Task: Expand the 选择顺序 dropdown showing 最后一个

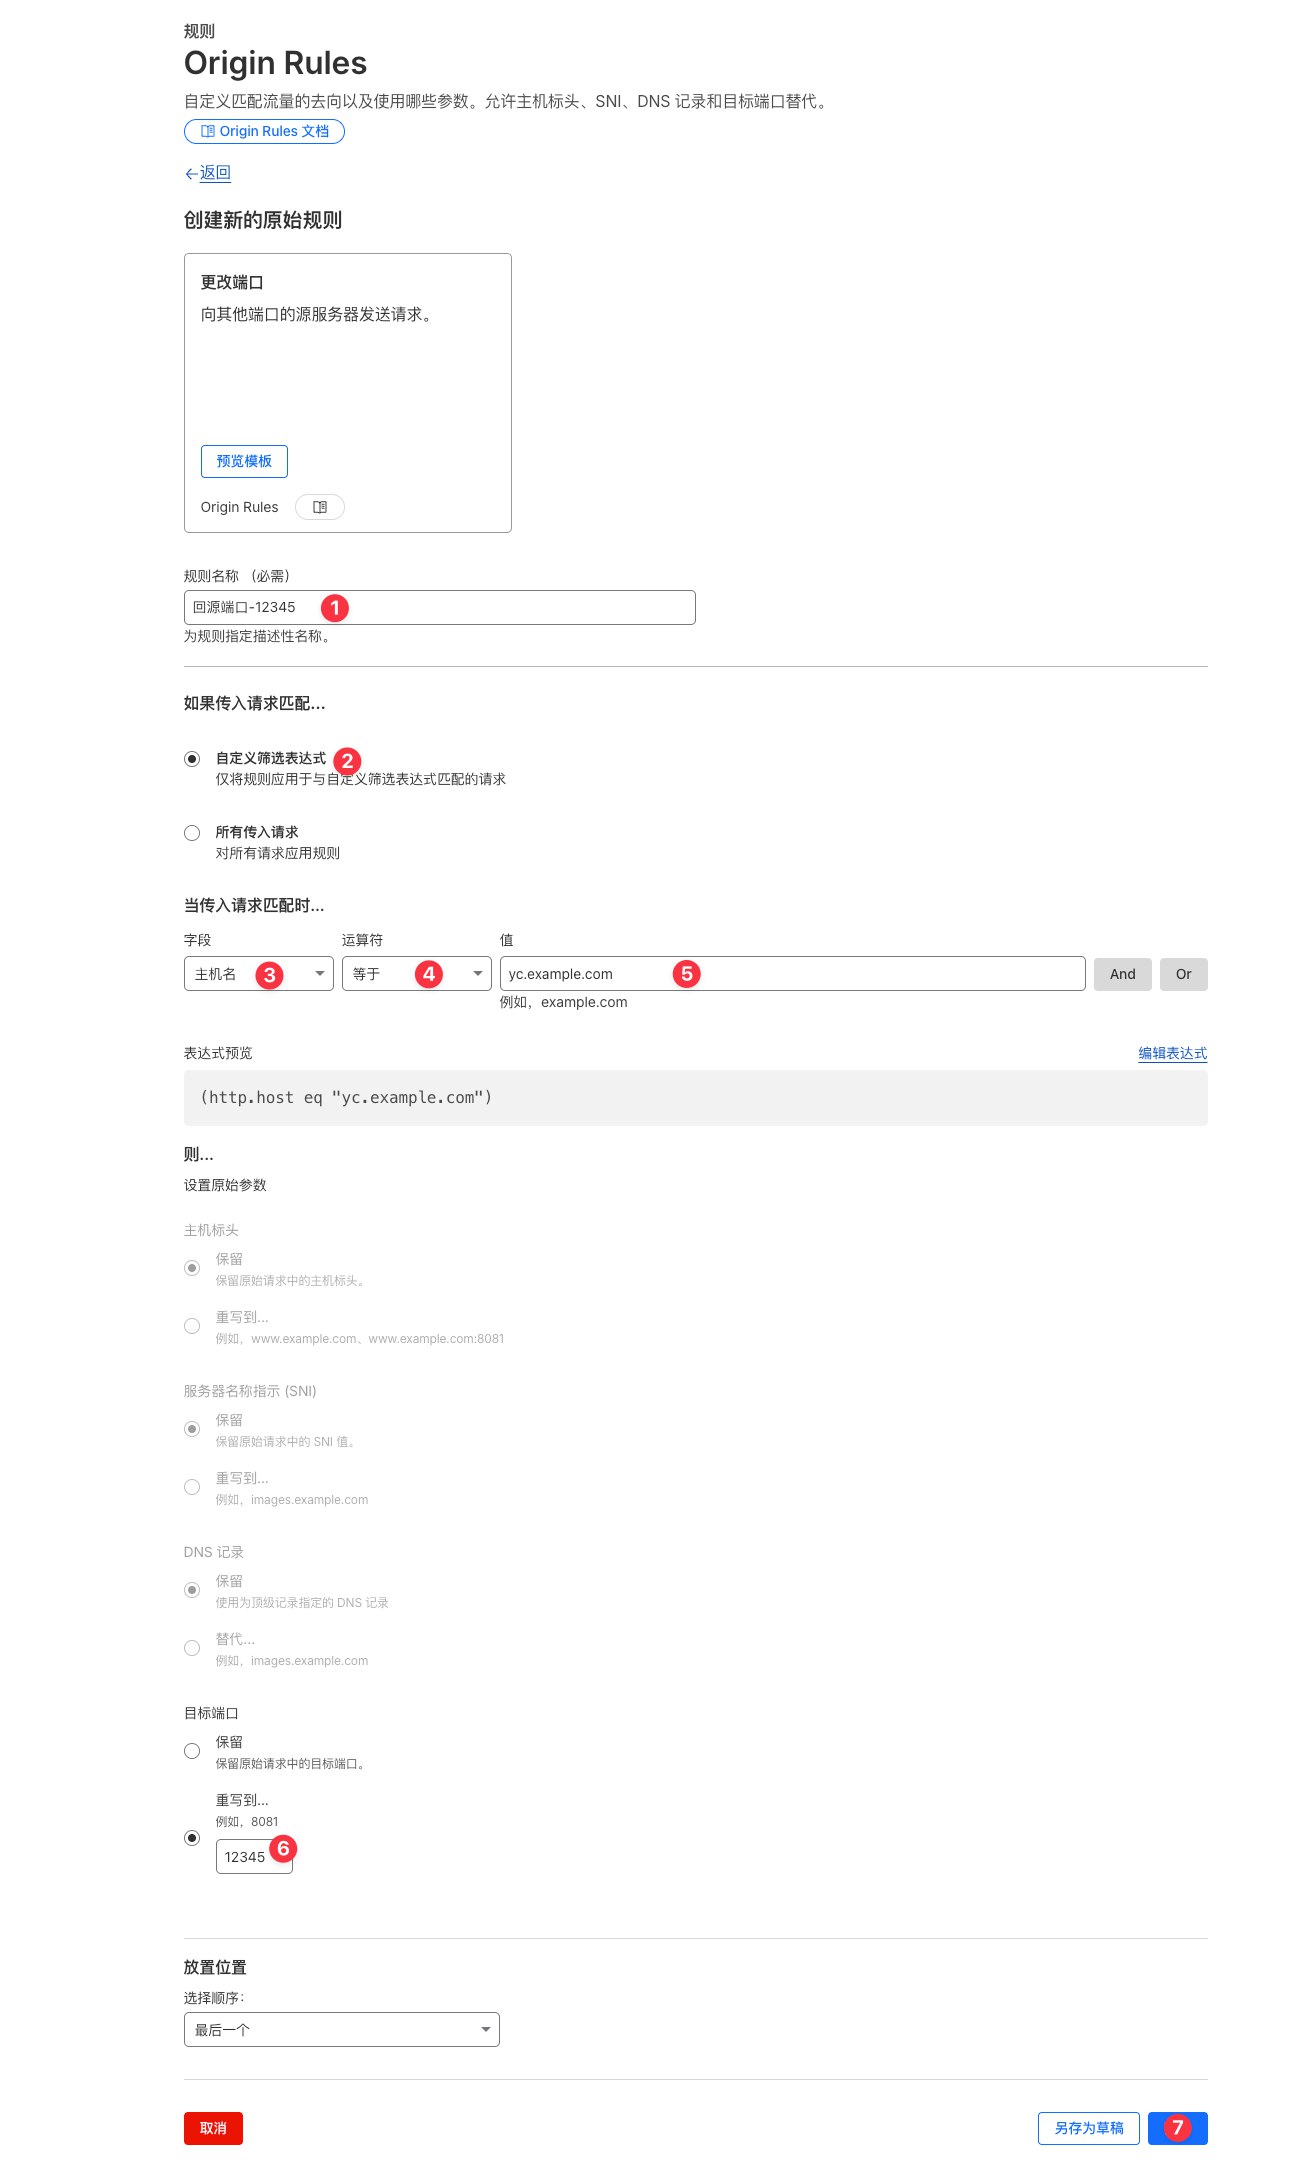Action: pyautogui.click(x=341, y=2029)
